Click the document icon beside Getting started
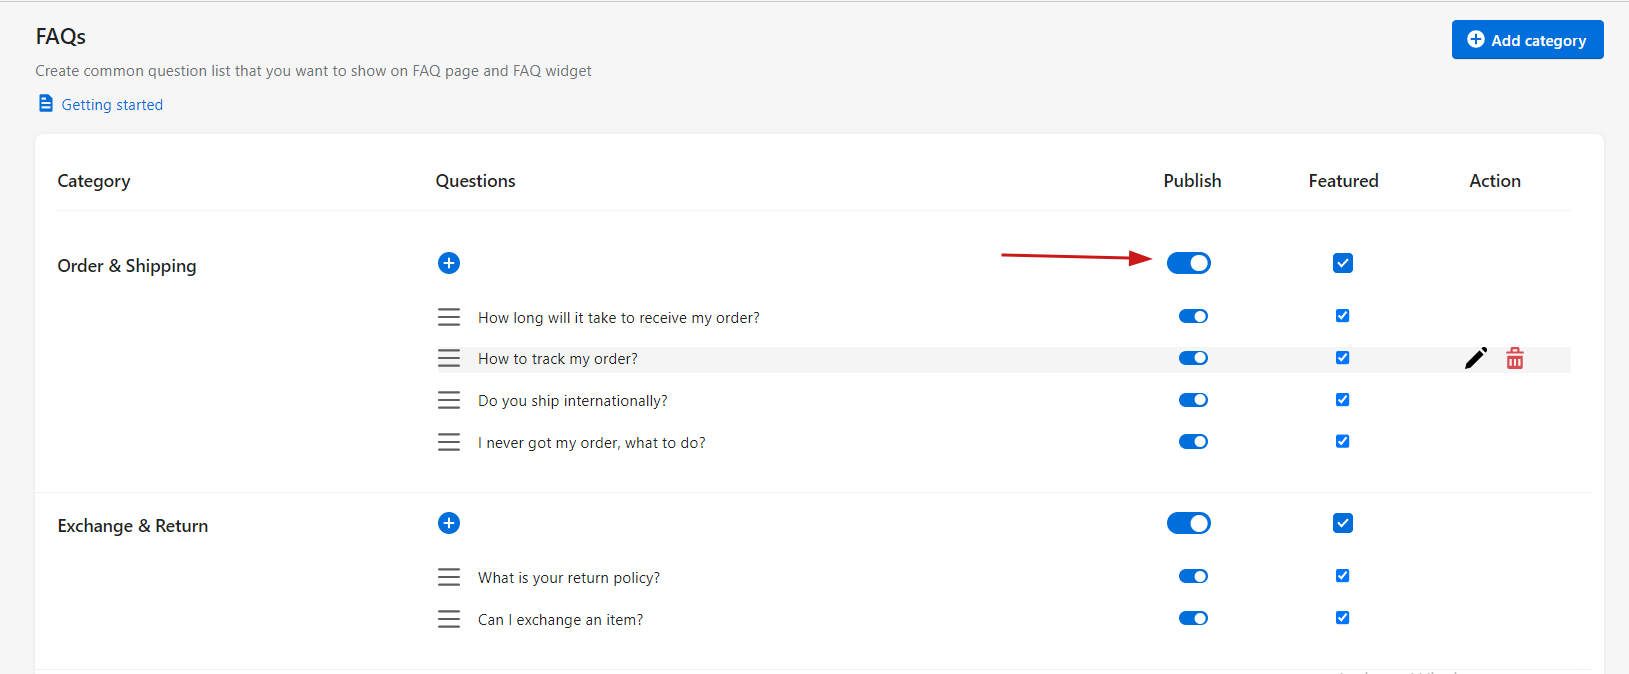 tap(45, 104)
